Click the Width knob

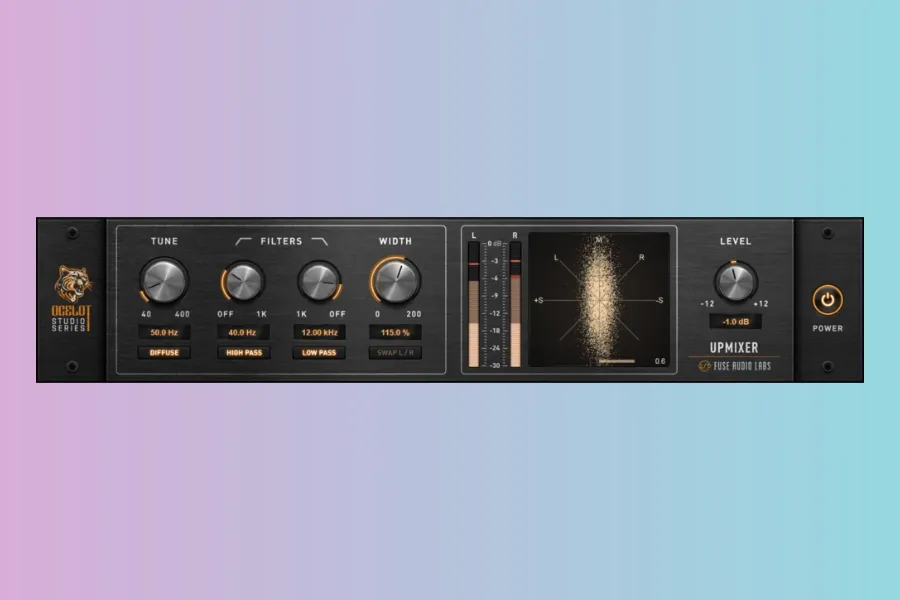coord(395,281)
